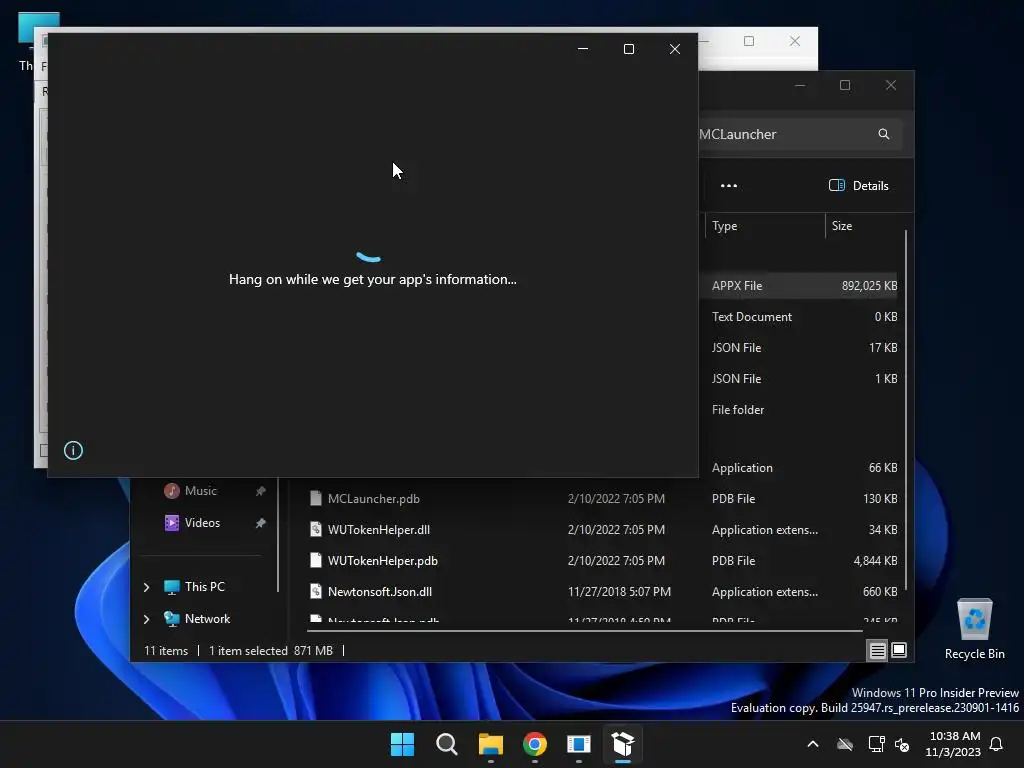
Task: Click the WUTokenHelper.pdb file icon
Action: click(x=315, y=560)
